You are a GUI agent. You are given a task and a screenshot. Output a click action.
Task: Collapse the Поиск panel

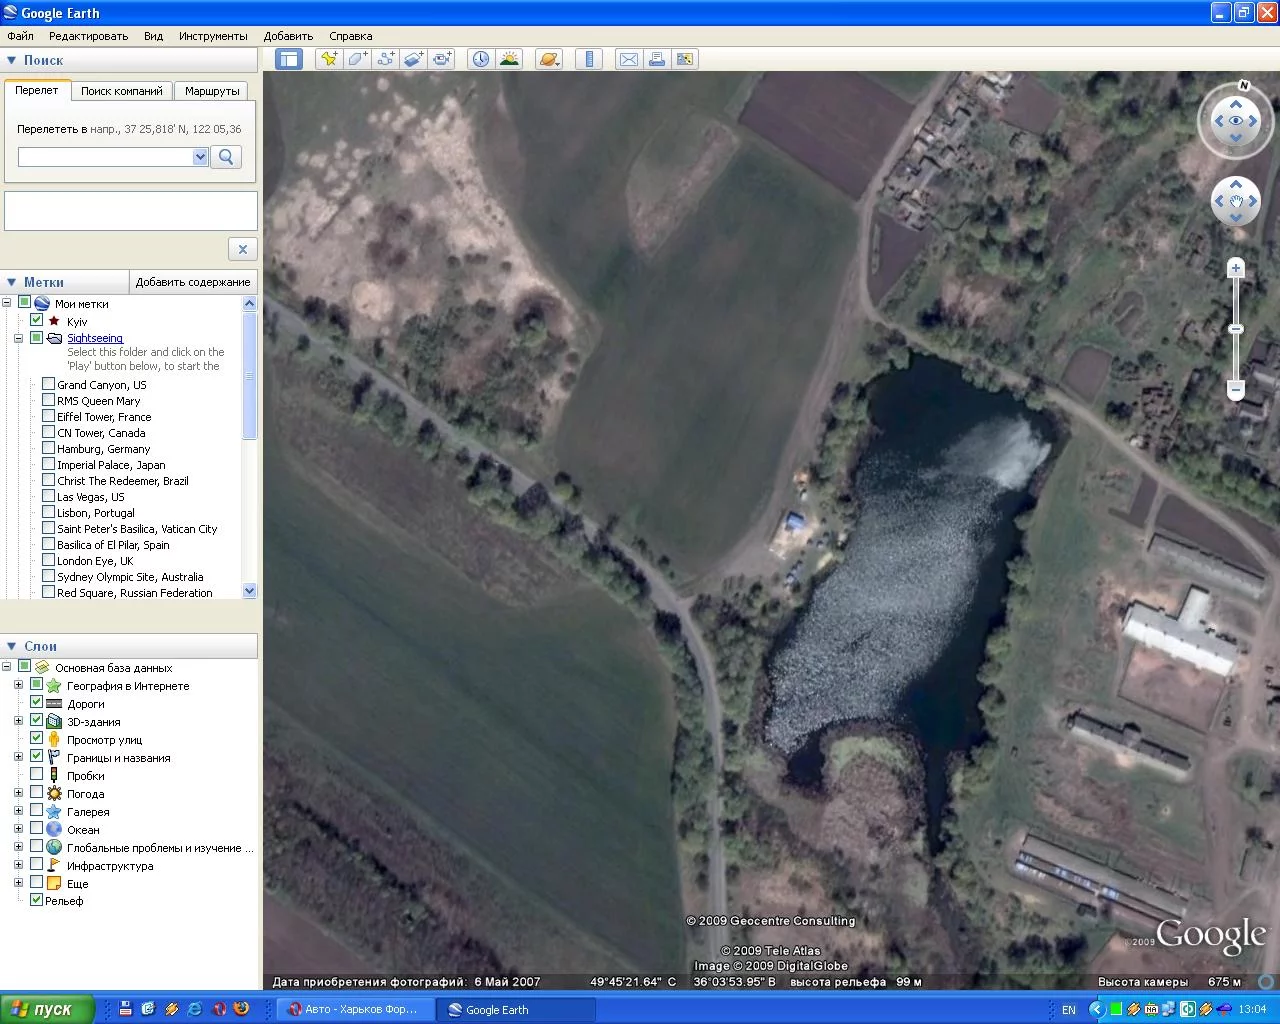(11, 60)
